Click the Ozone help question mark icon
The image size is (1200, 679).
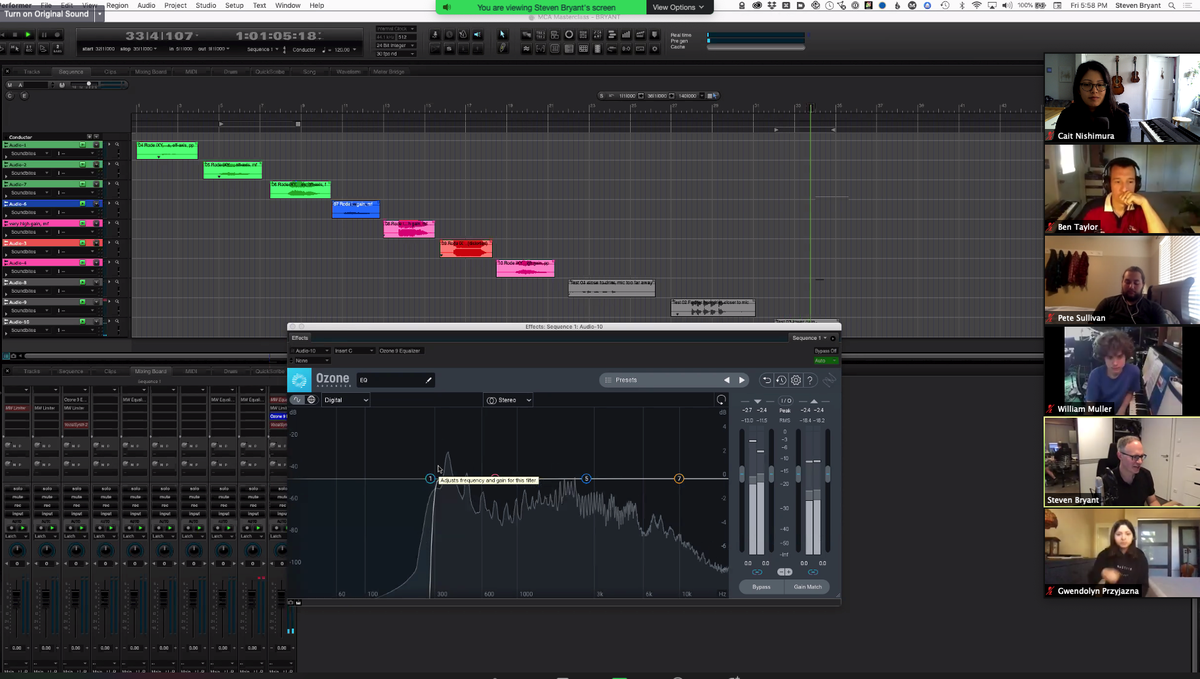click(810, 380)
